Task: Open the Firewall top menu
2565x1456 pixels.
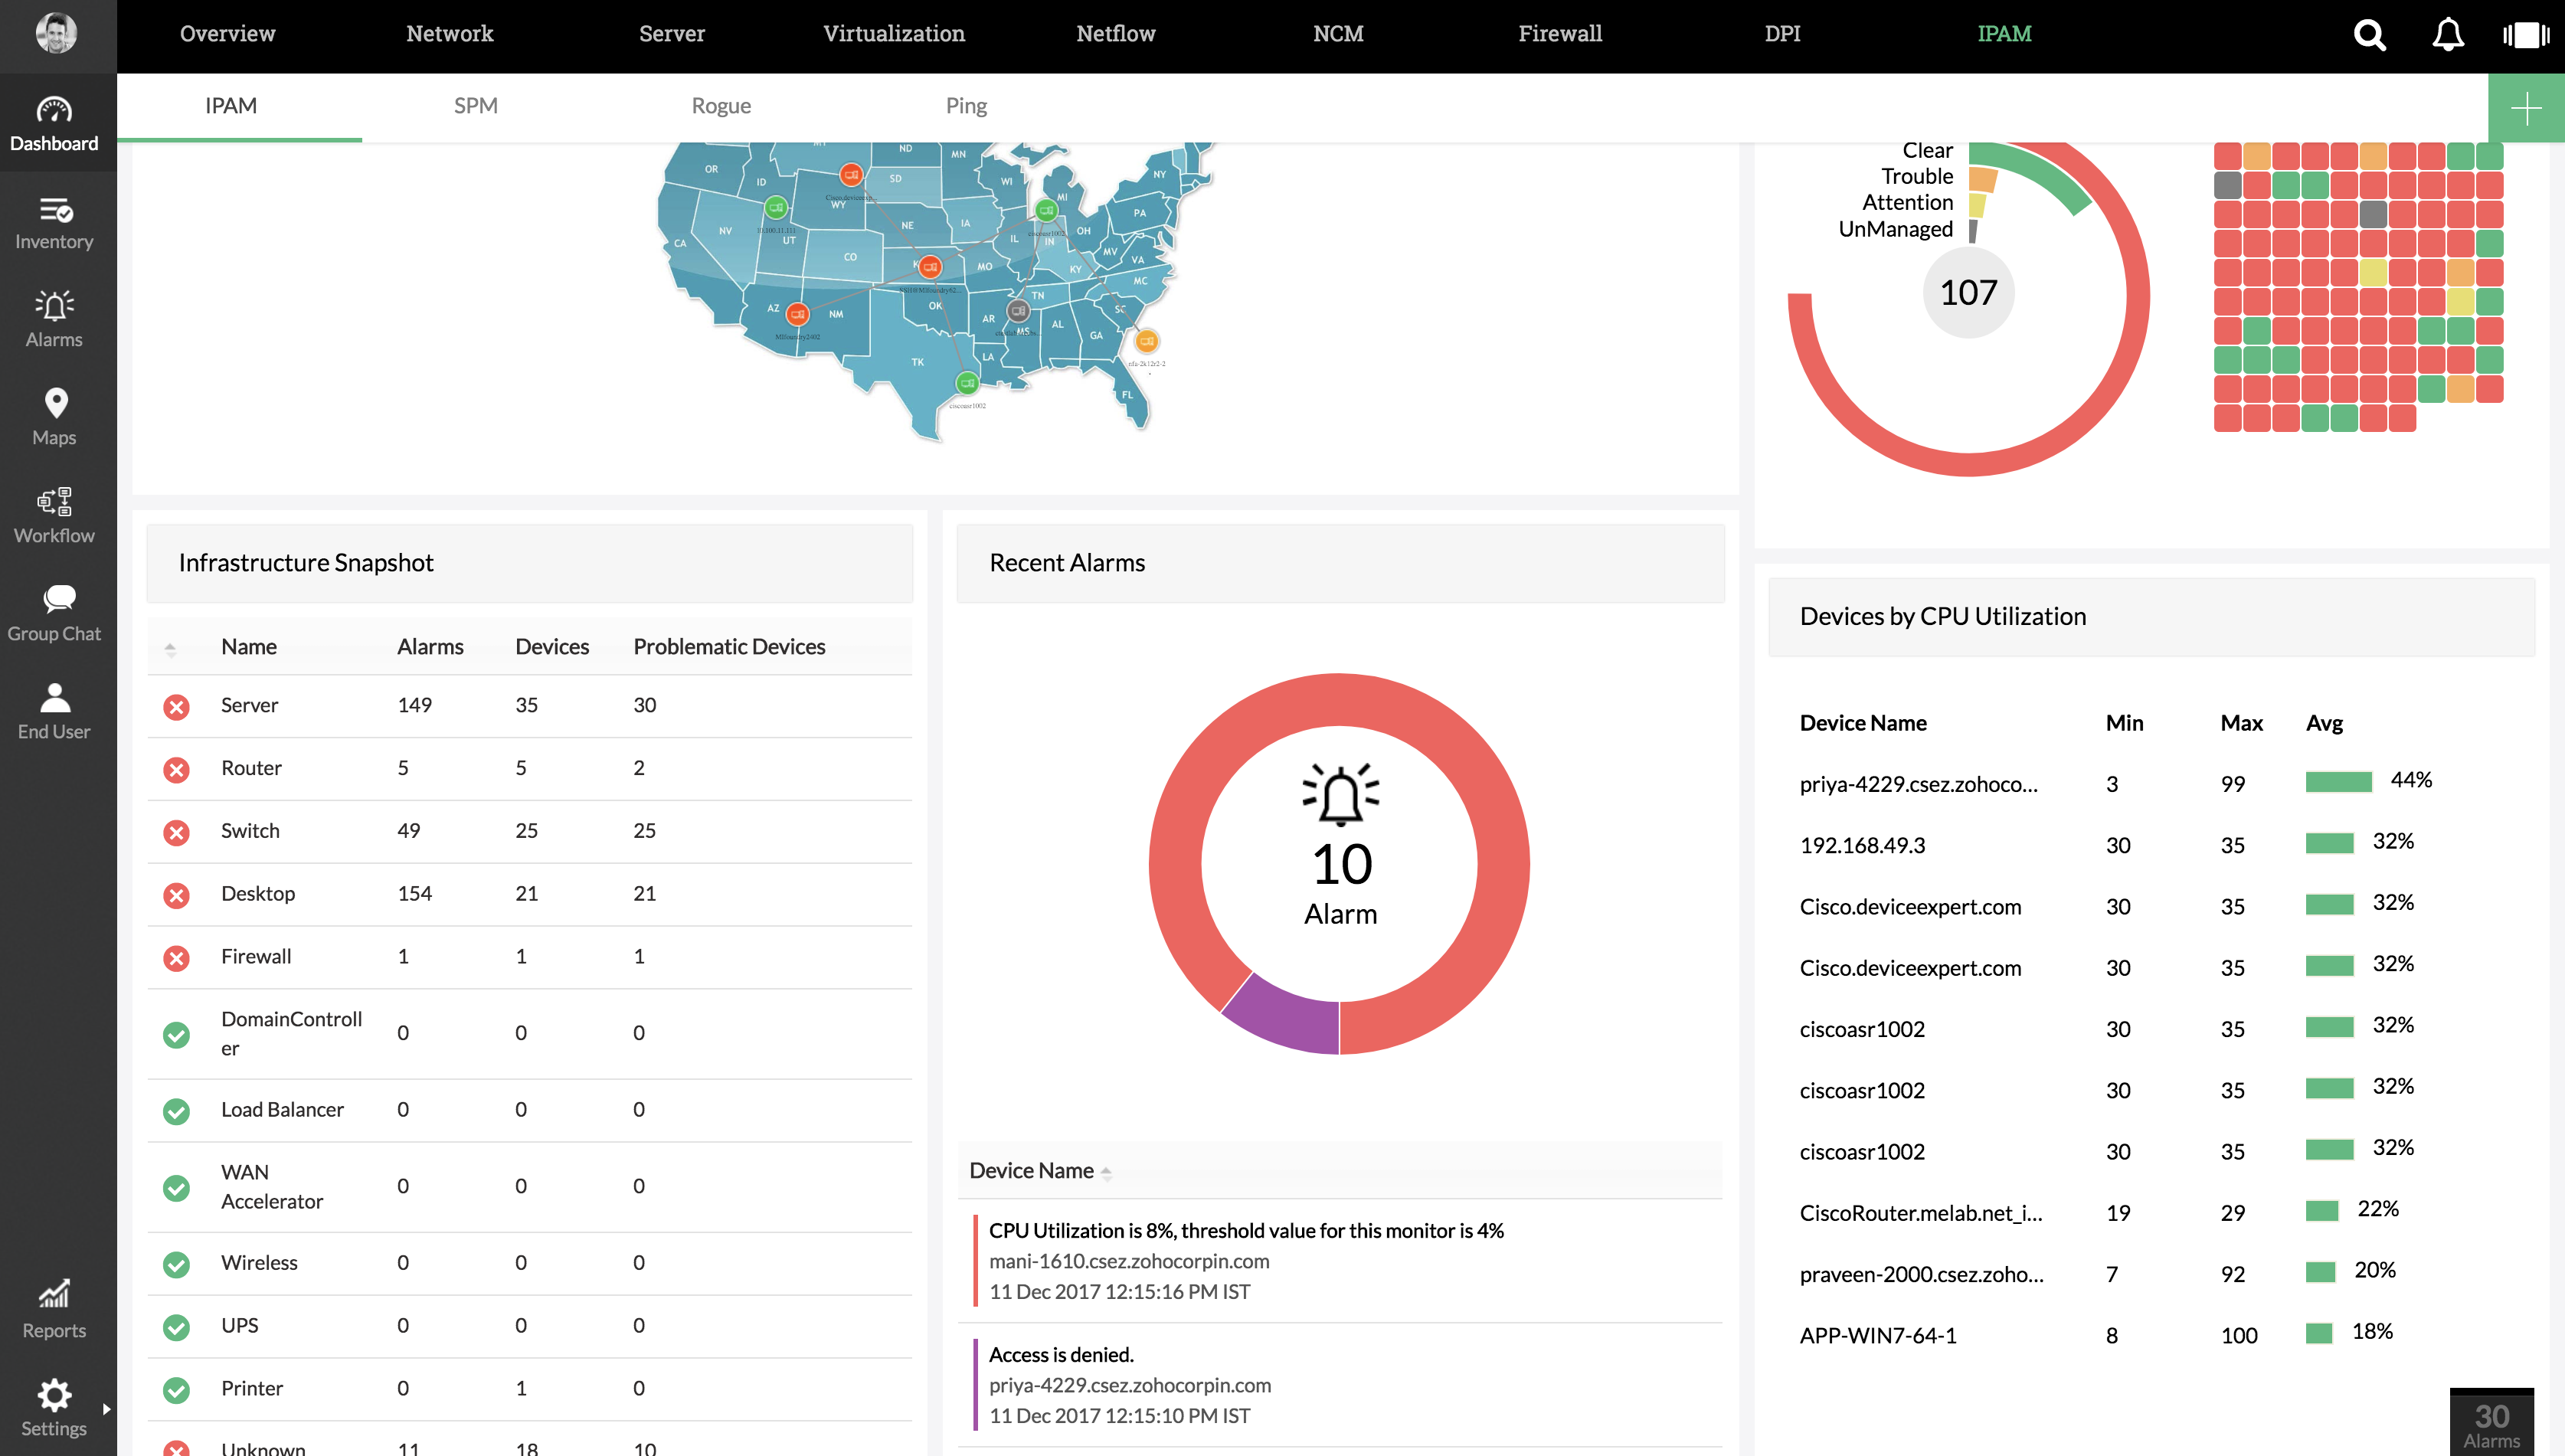Action: coord(1559,34)
